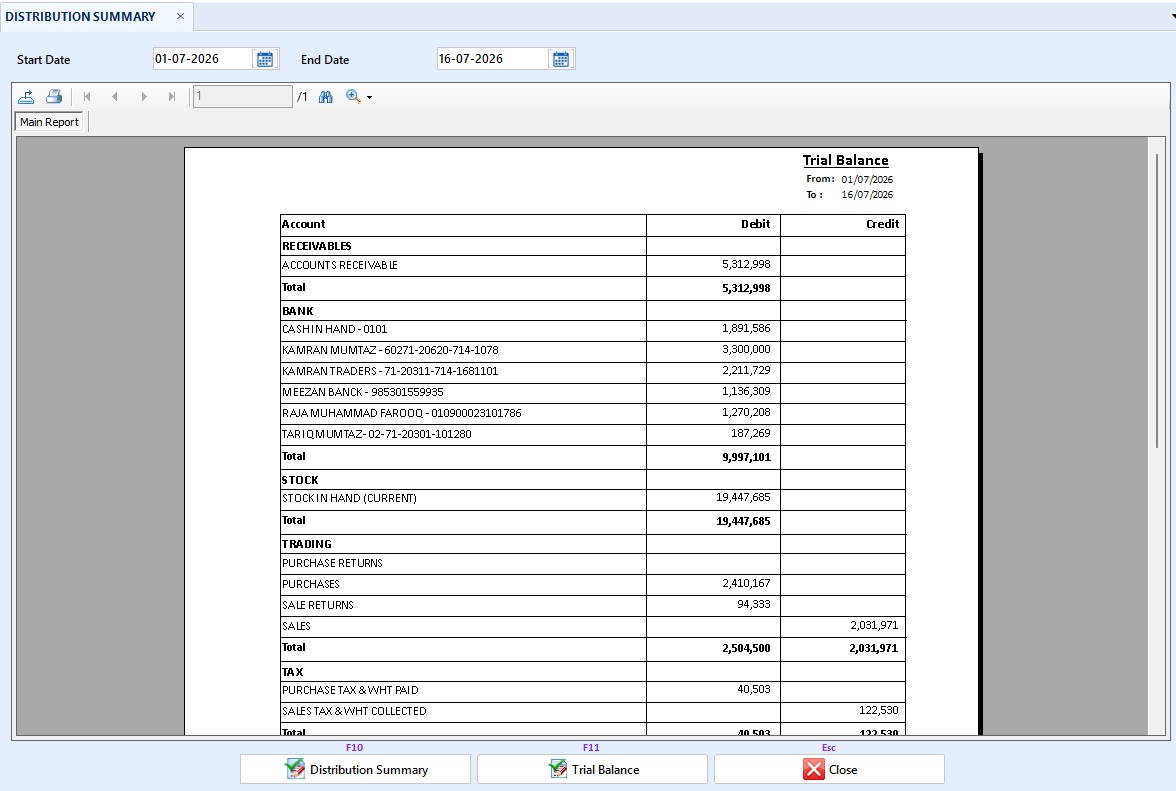Click the Debit column header
This screenshot has height=791, width=1176.
click(x=755, y=224)
